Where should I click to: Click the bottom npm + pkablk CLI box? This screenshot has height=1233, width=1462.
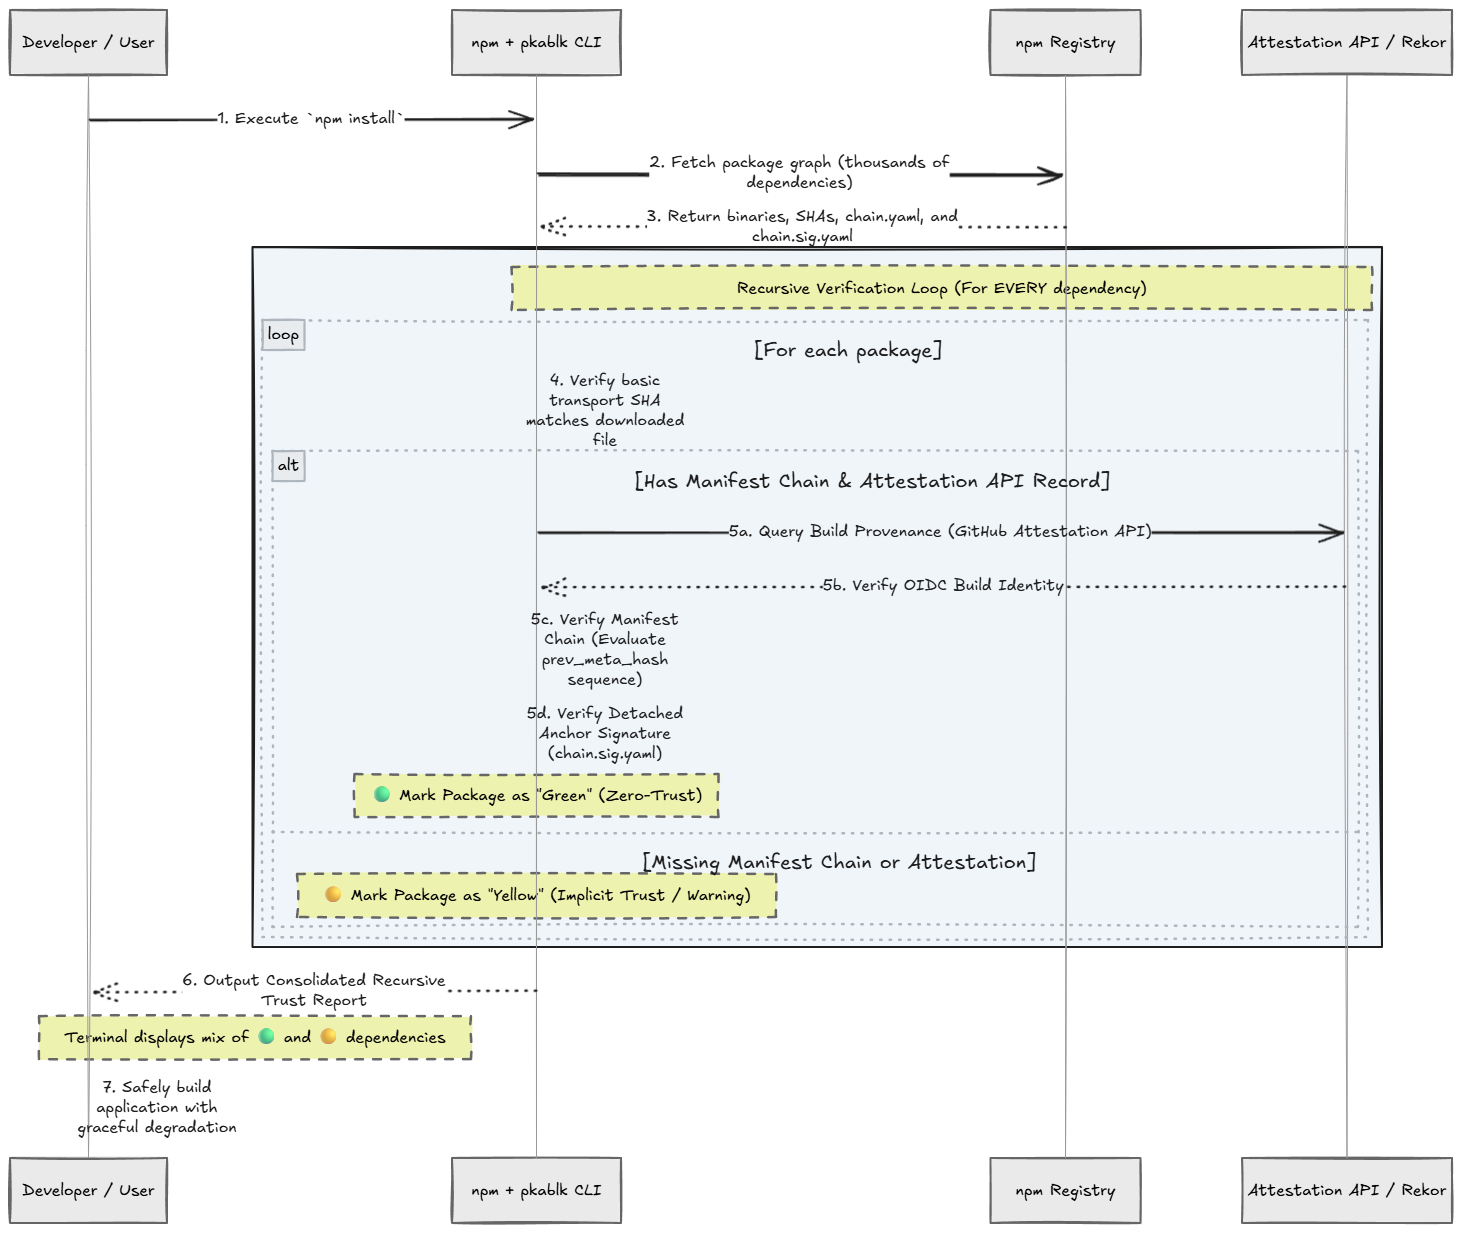click(x=536, y=1190)
